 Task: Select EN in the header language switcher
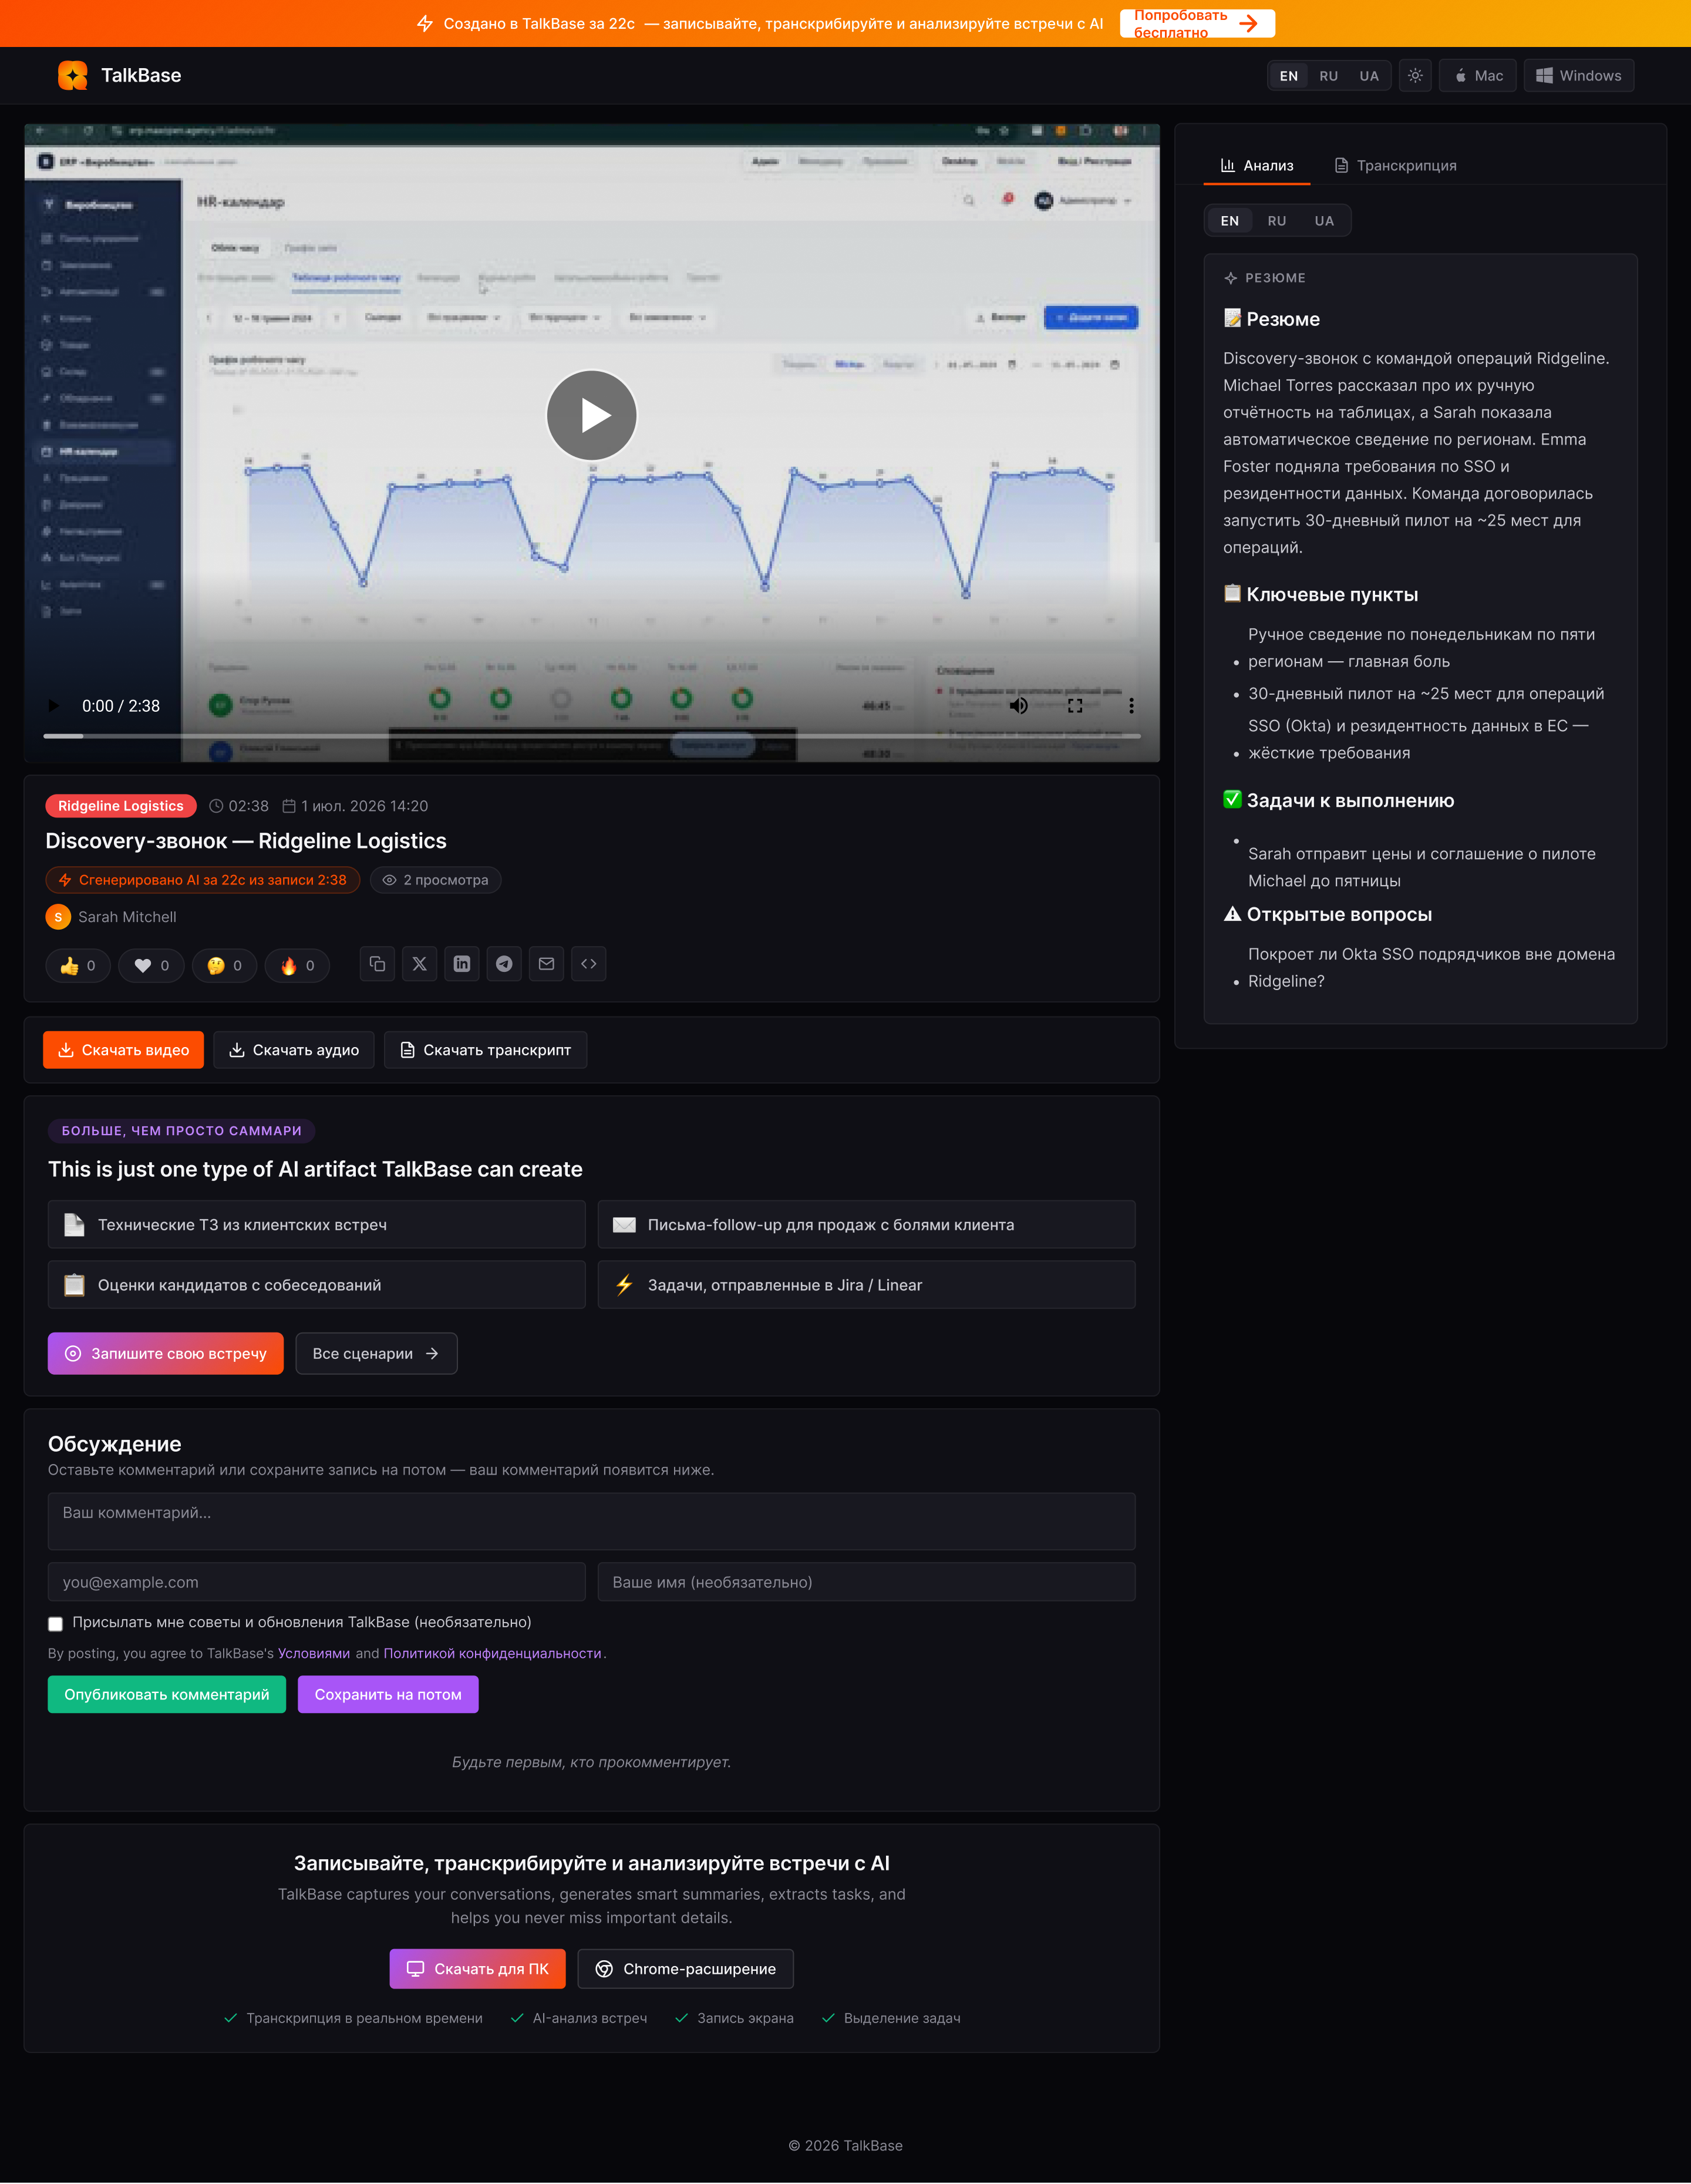[1289, 76]
